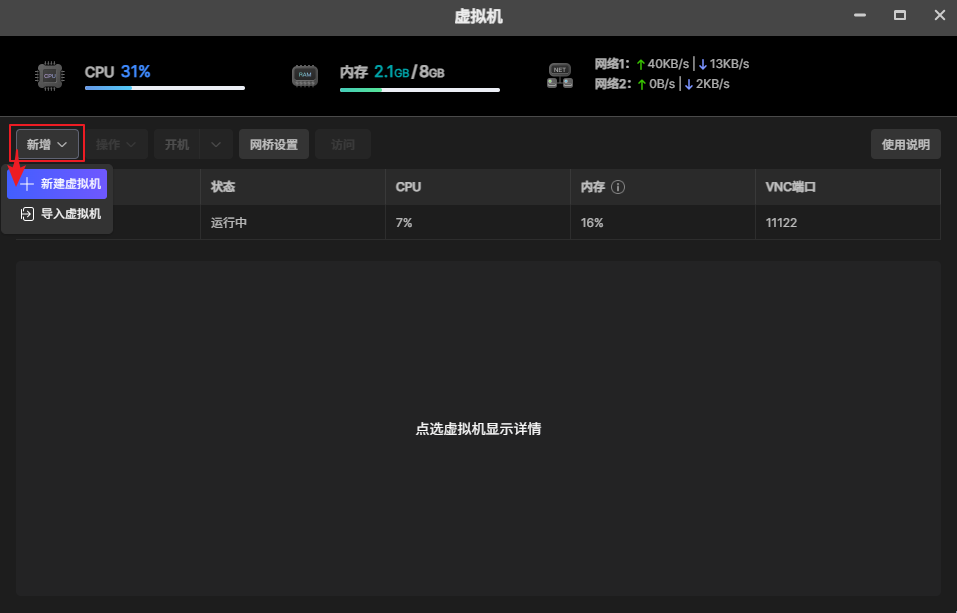Viewport: 957px width, 613px height.
Task: Click the blue download arrow for 网络2
Action: pos(688,84)
